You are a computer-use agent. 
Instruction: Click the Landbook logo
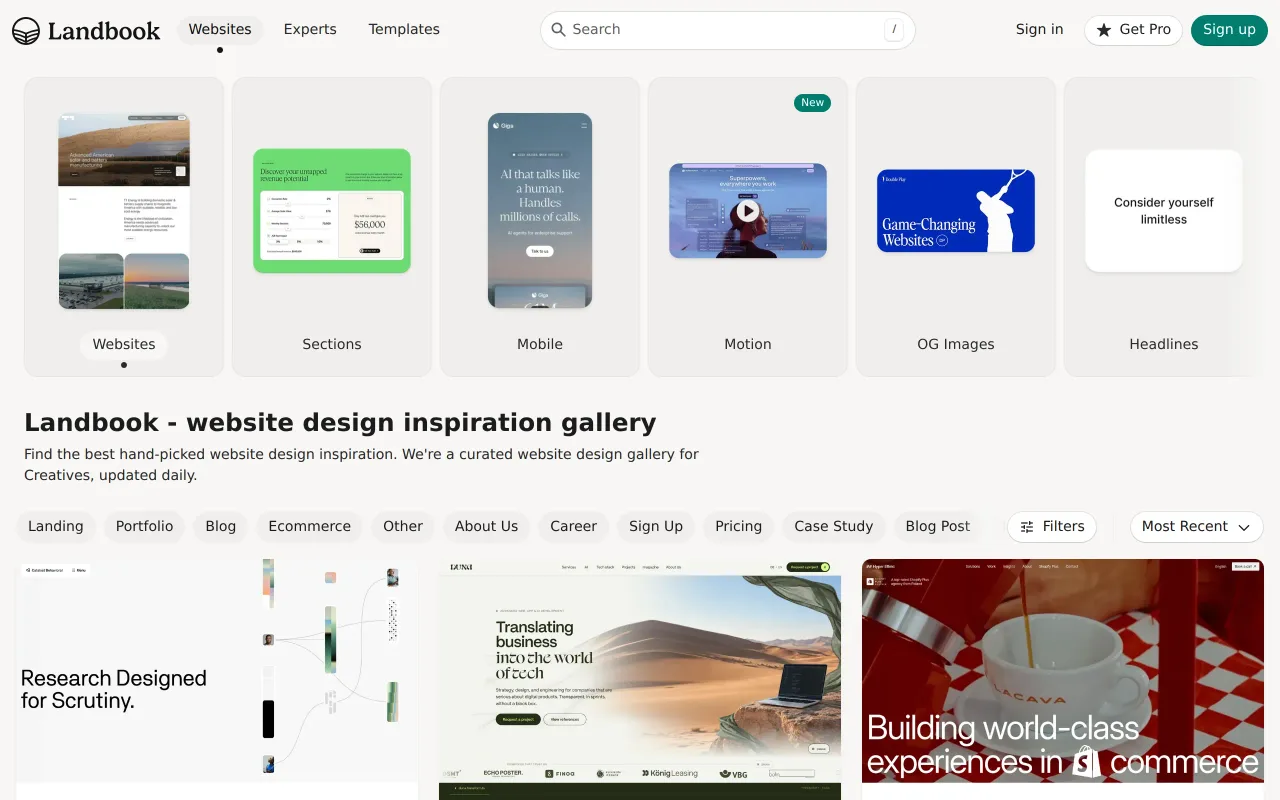click(86, 30)
